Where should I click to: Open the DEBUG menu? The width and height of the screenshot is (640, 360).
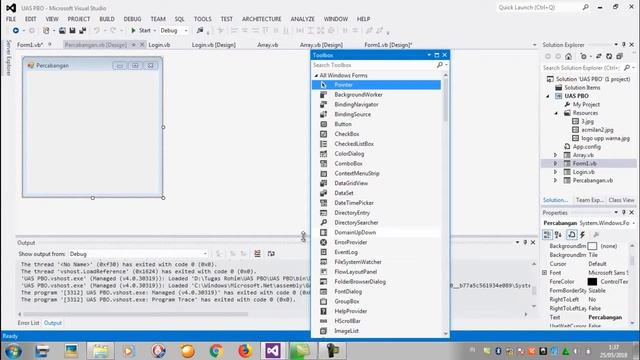[132, 19]
